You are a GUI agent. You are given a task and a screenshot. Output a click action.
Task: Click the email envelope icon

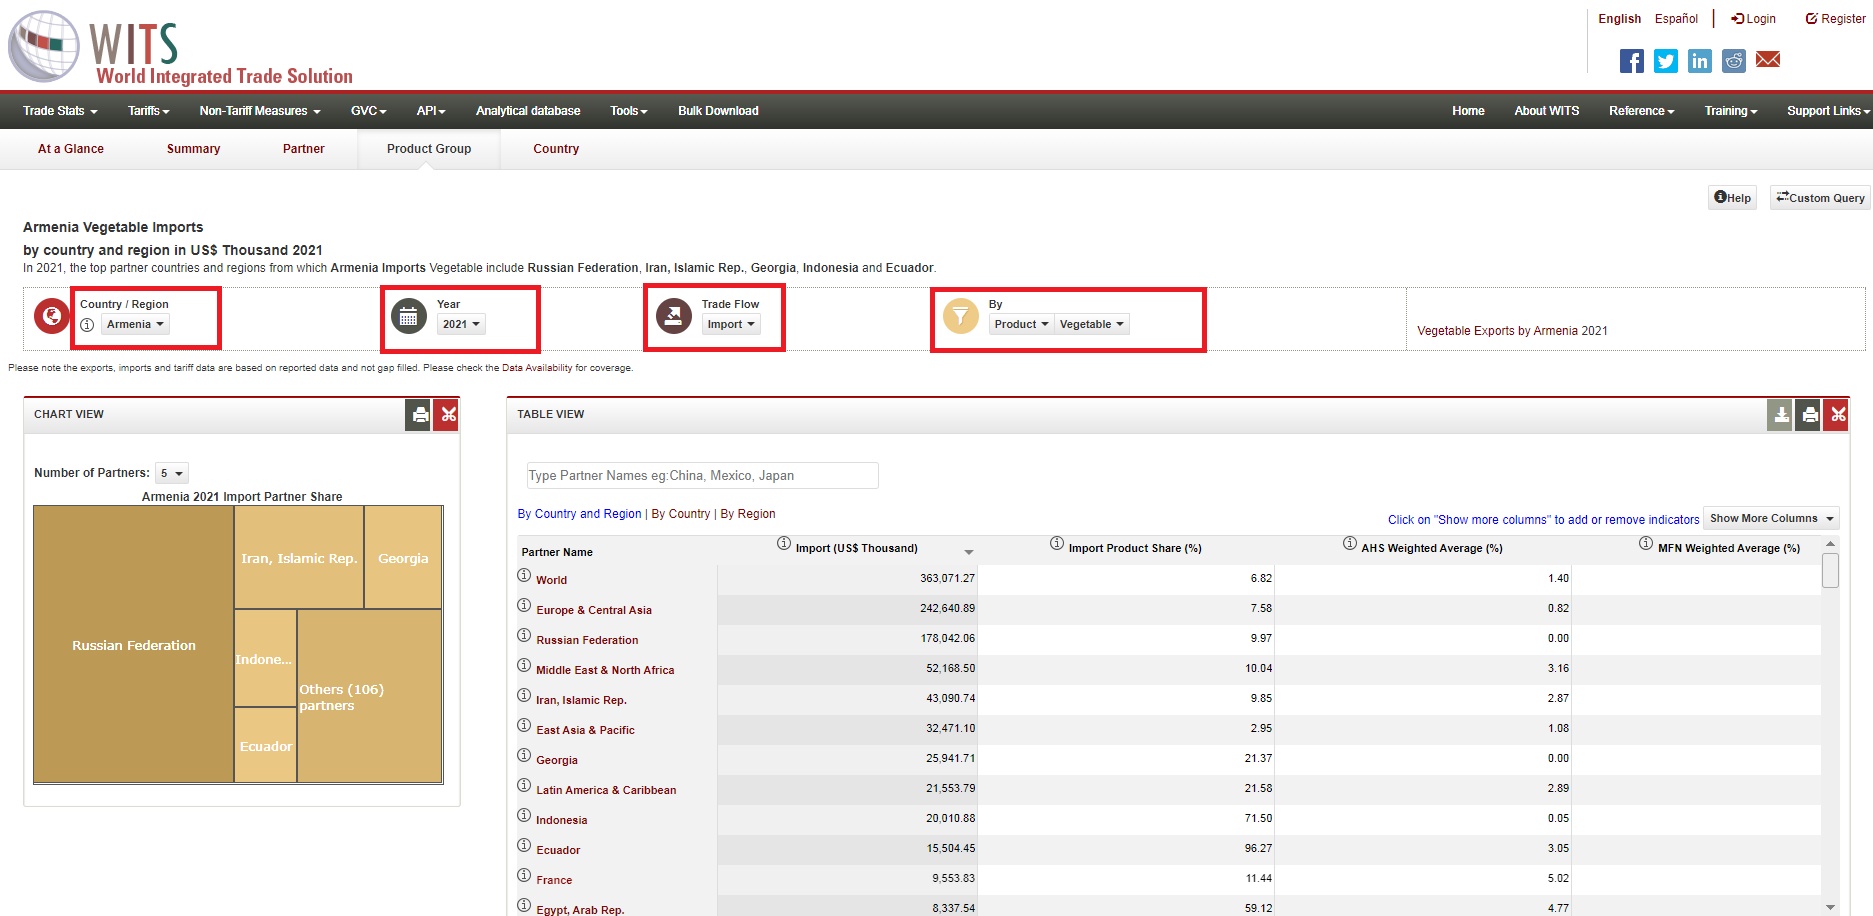pos(1767,60)
